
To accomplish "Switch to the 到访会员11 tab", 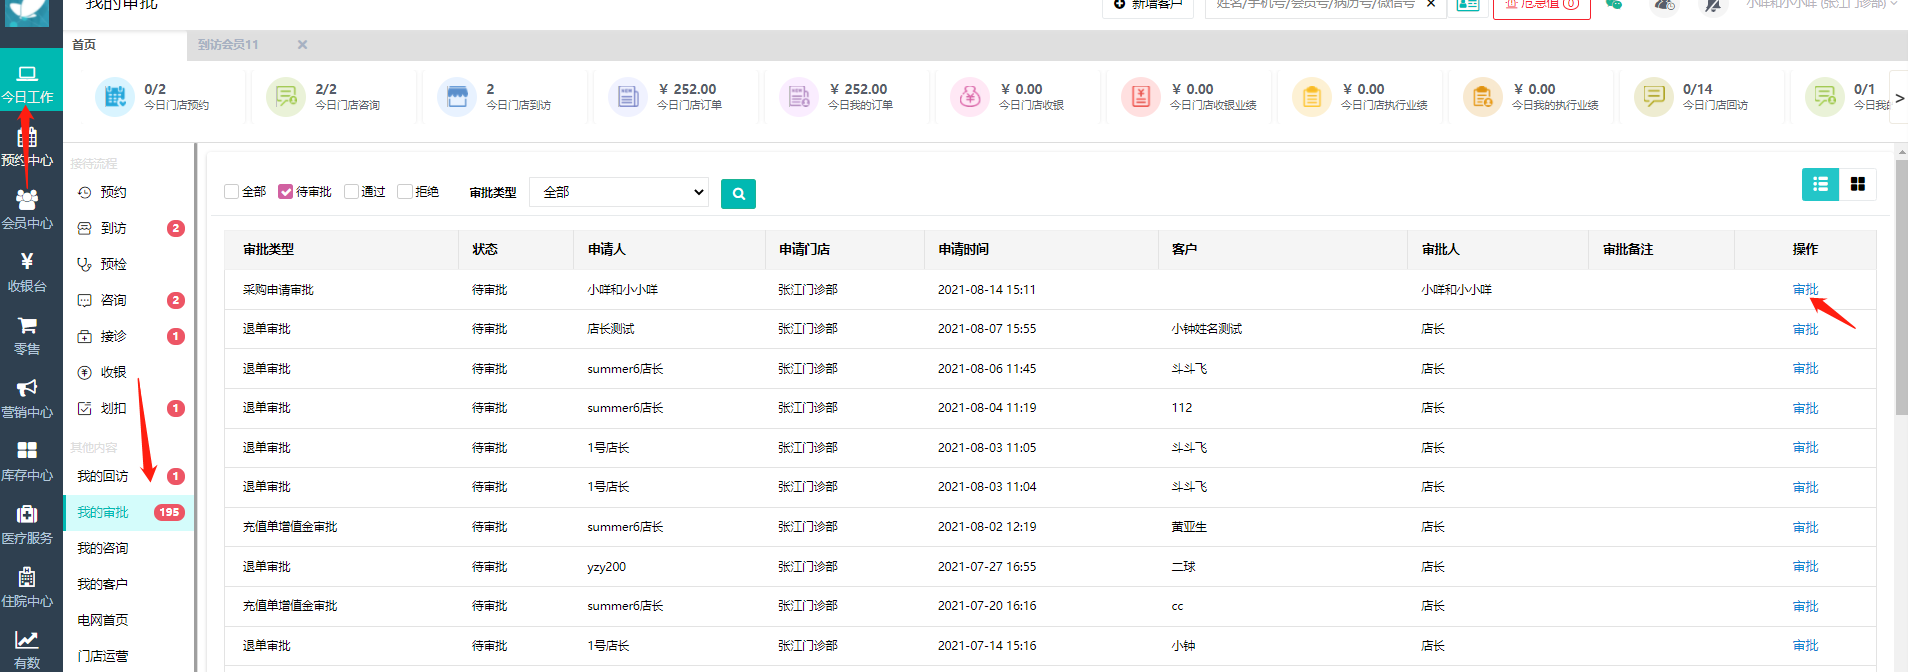I will [228, 45].
